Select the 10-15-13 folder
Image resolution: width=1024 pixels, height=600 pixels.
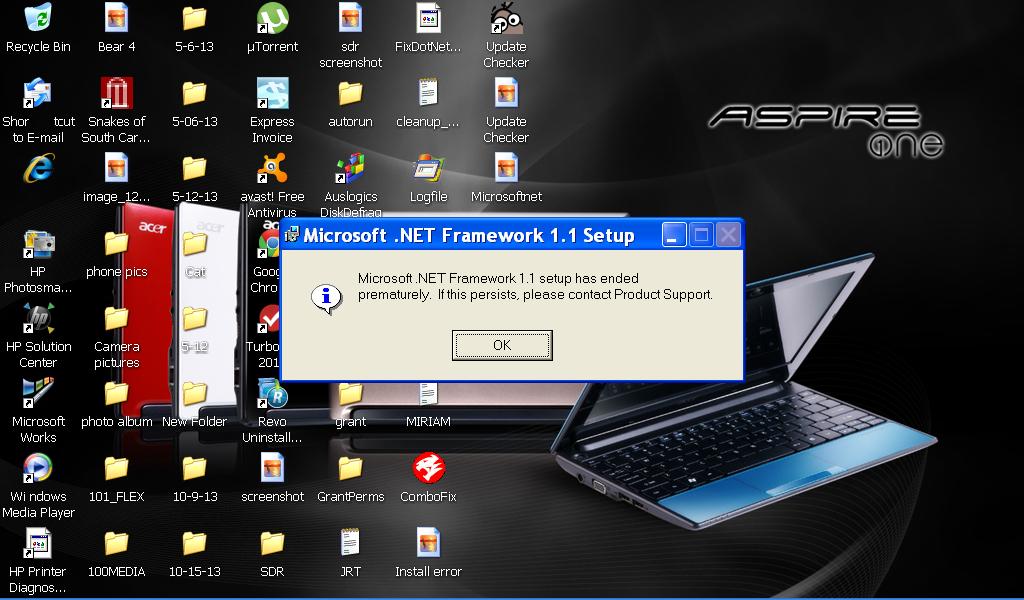pos(194,544)
